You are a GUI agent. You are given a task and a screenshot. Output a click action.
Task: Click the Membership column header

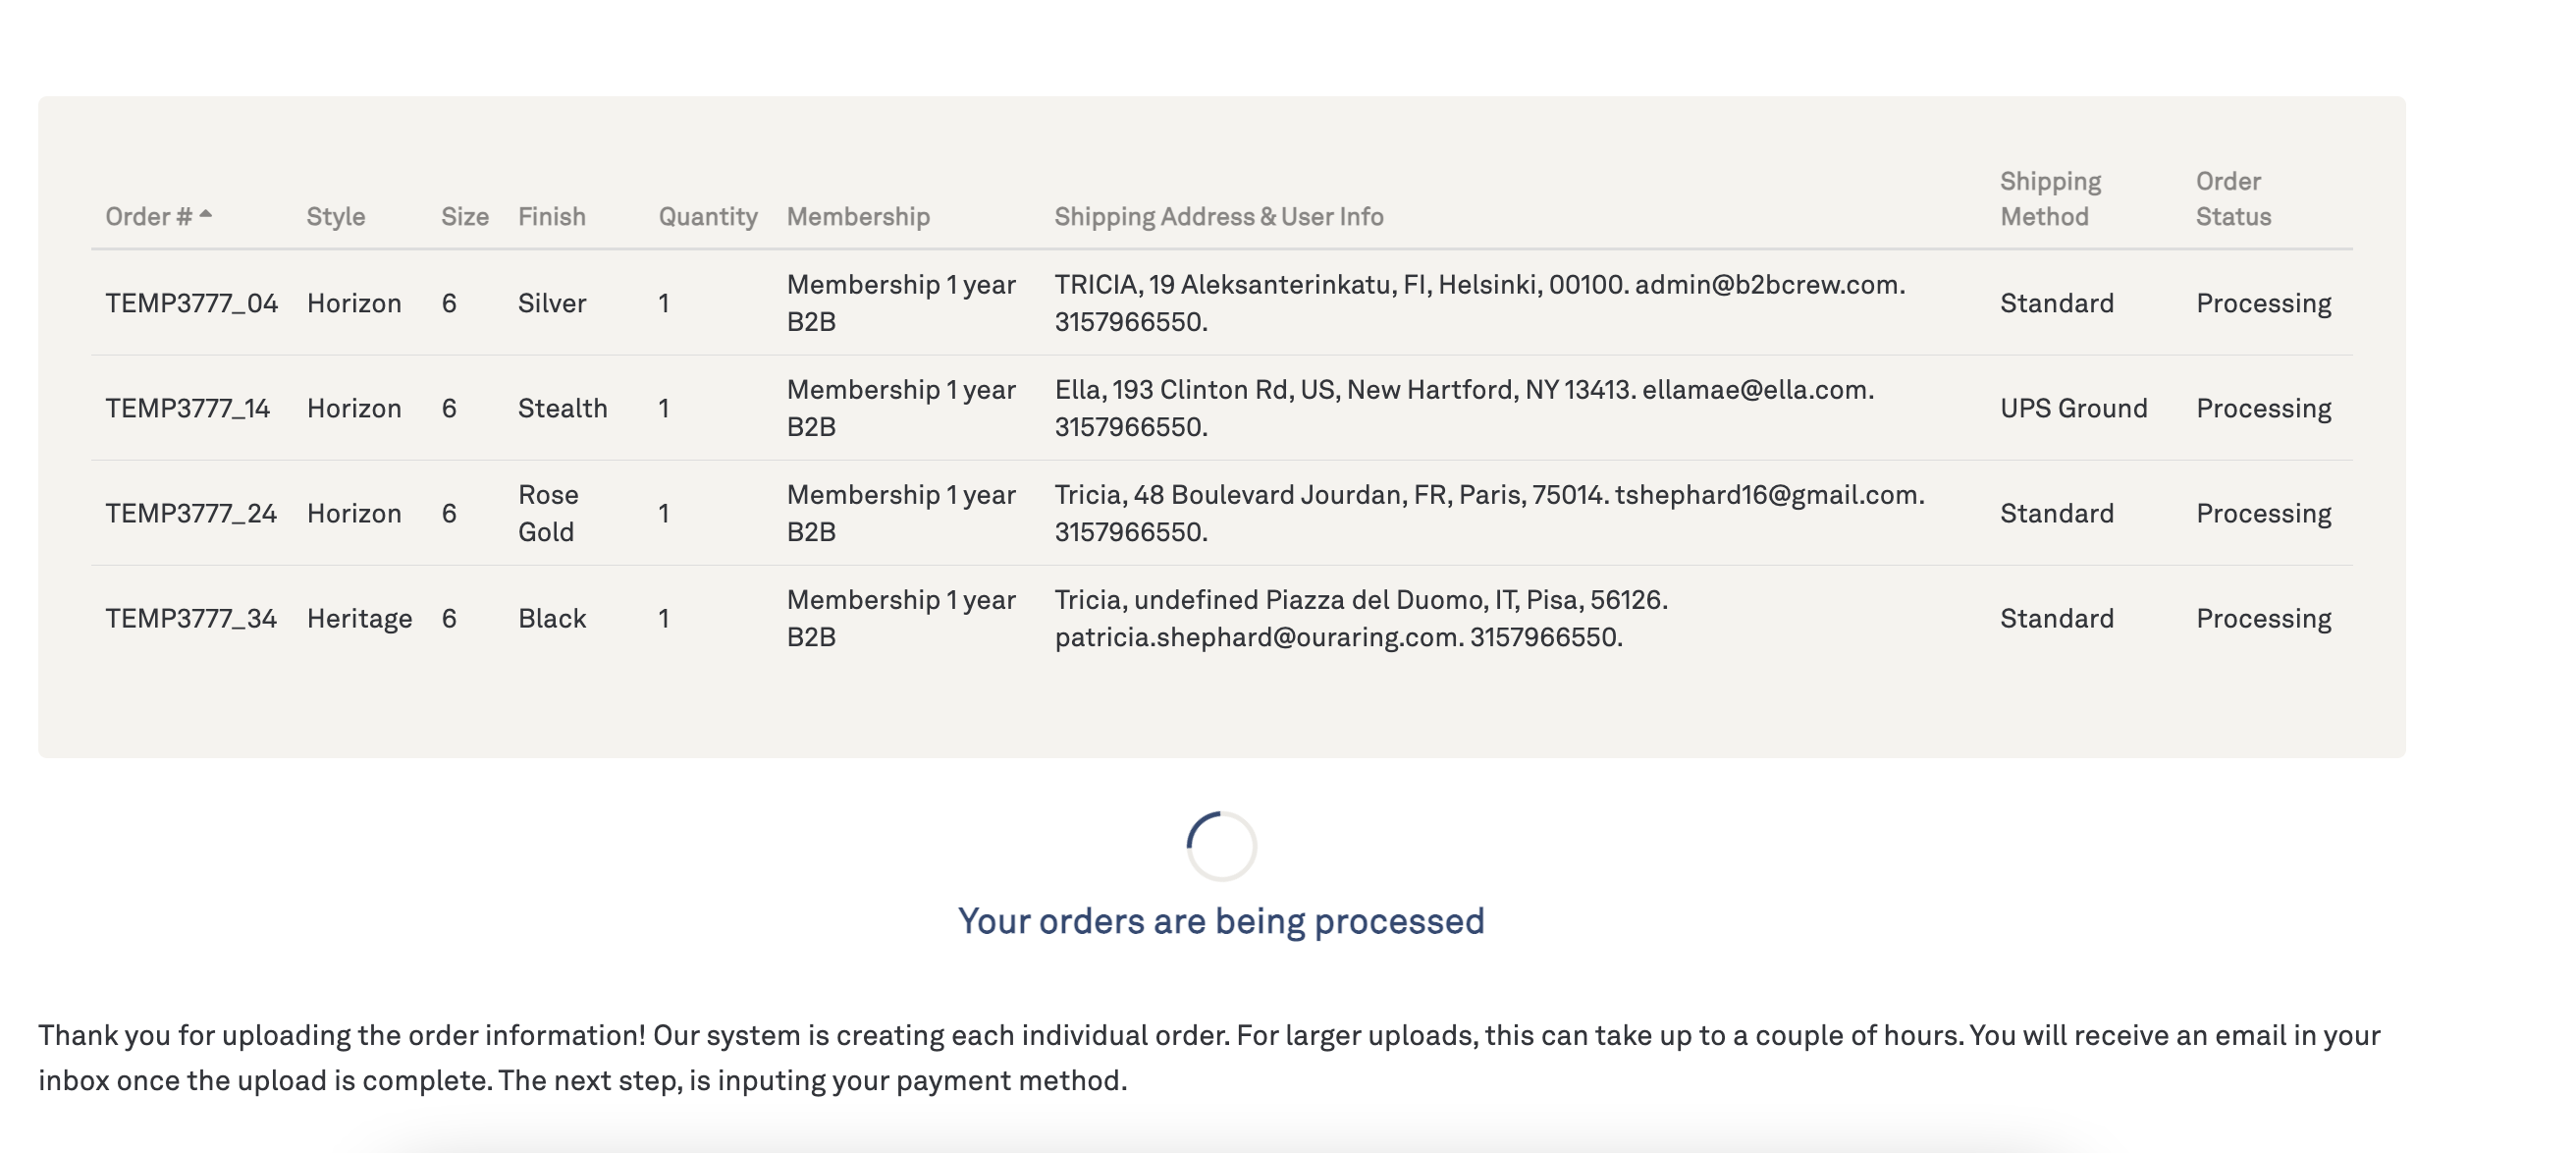858,217
